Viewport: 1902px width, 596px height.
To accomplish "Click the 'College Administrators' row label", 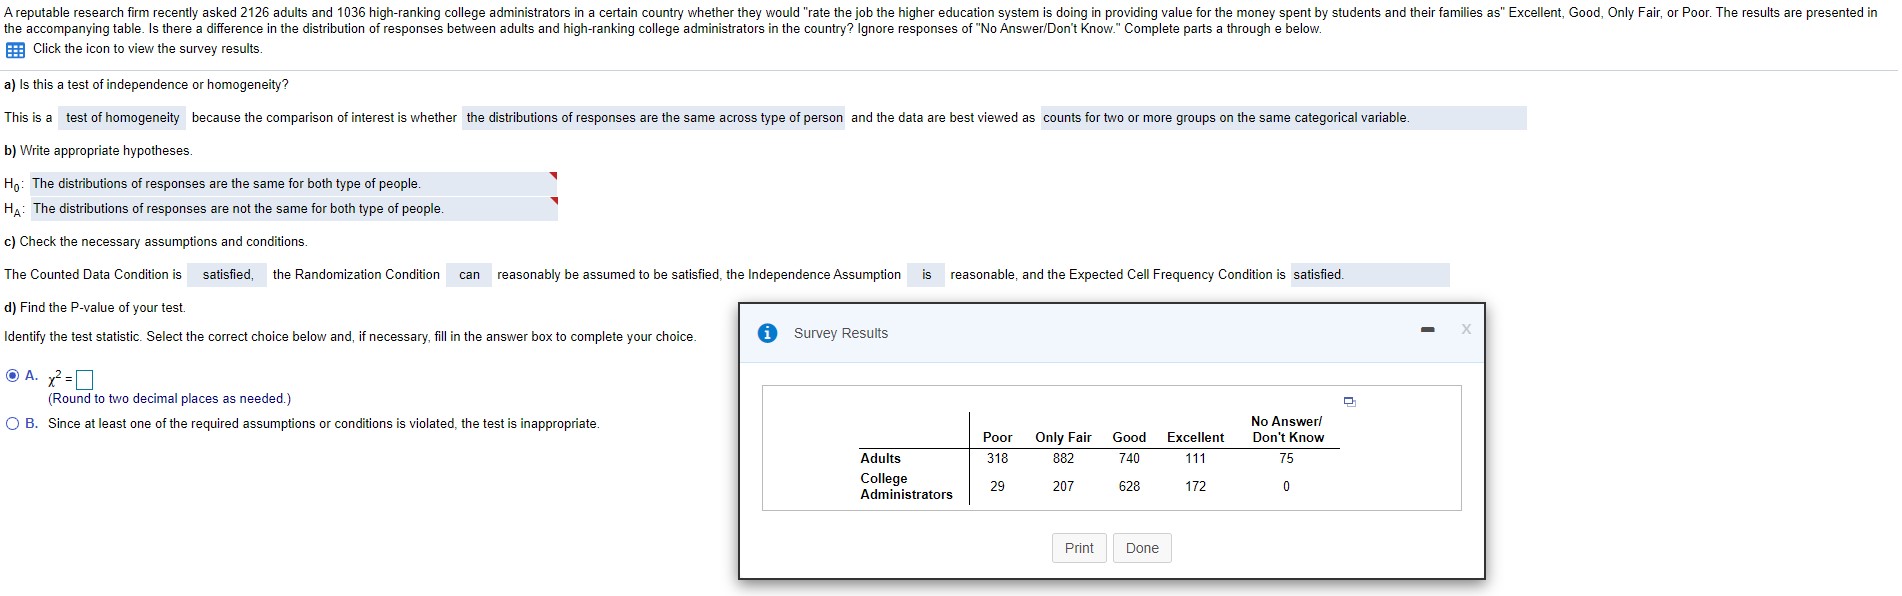I will point(906,487).
